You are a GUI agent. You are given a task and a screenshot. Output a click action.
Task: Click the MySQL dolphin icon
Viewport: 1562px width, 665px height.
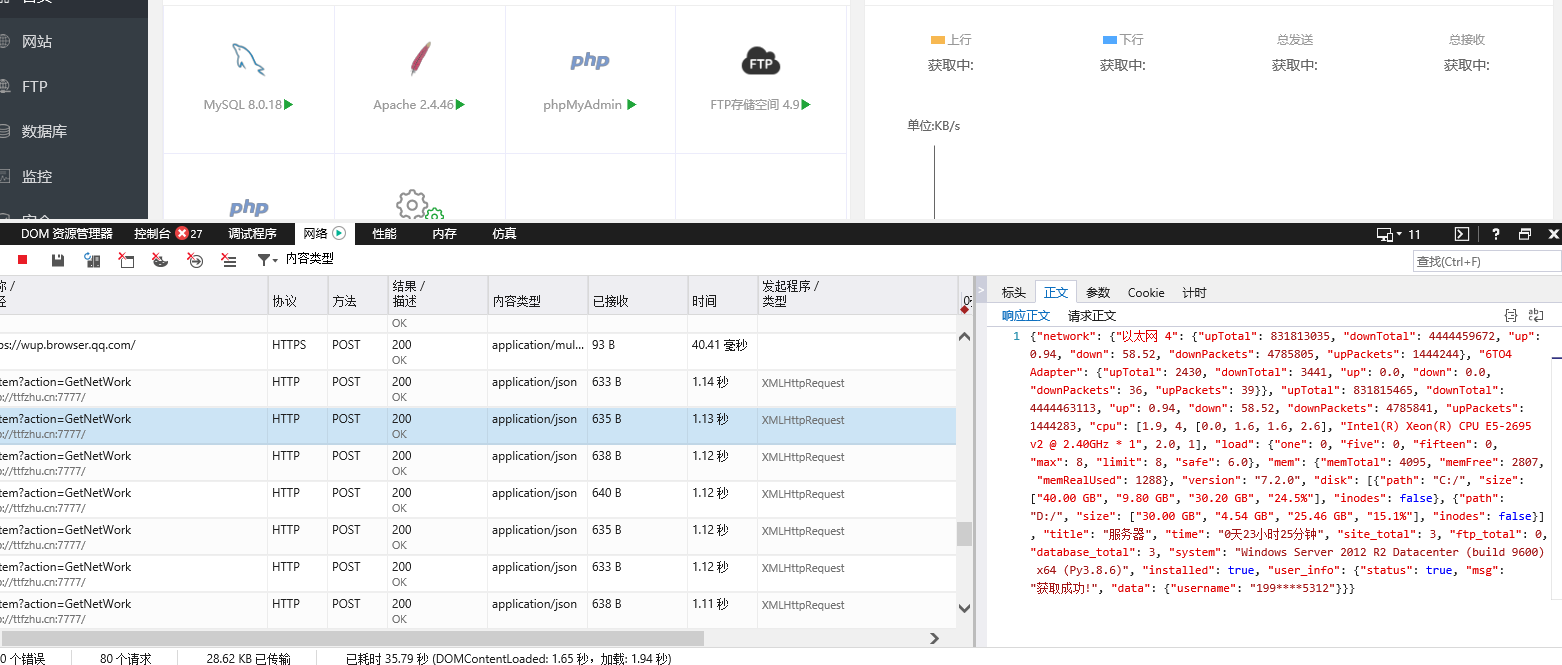[x=249, y=60]
